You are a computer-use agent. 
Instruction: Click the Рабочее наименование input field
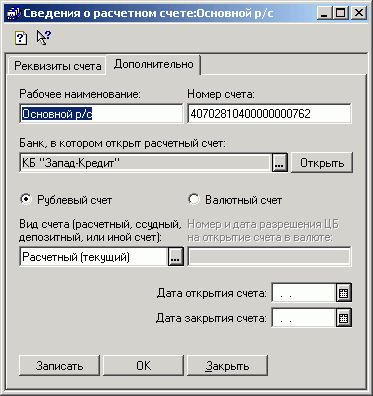tap(101, 114)
